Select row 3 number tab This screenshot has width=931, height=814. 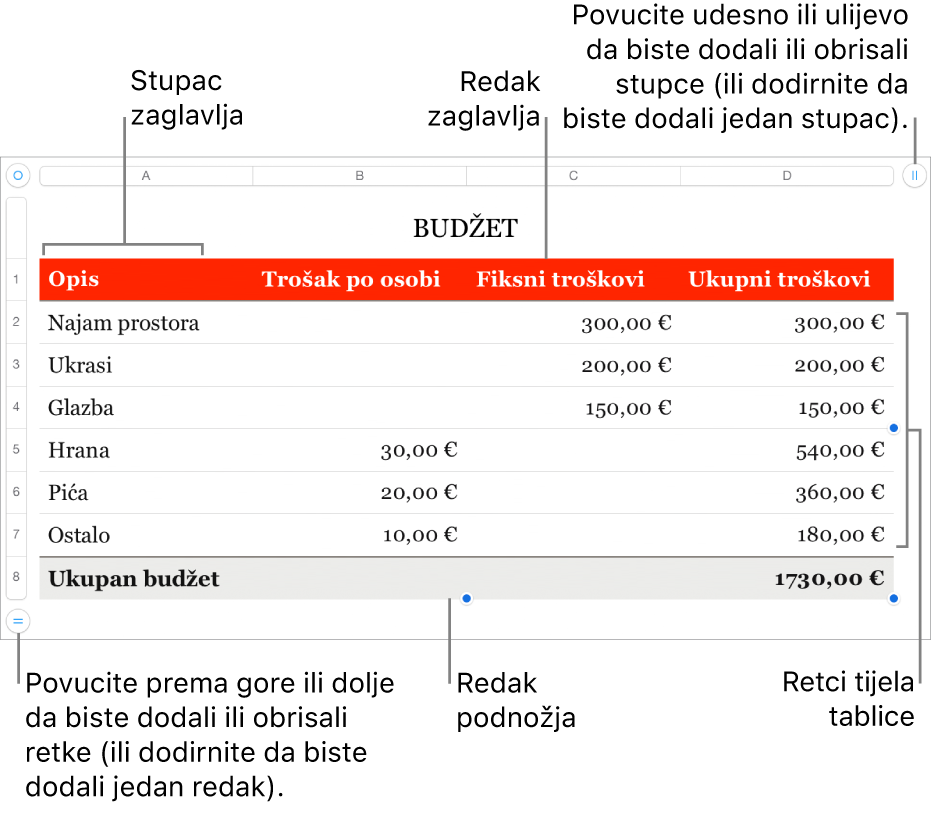coord(16,365)
